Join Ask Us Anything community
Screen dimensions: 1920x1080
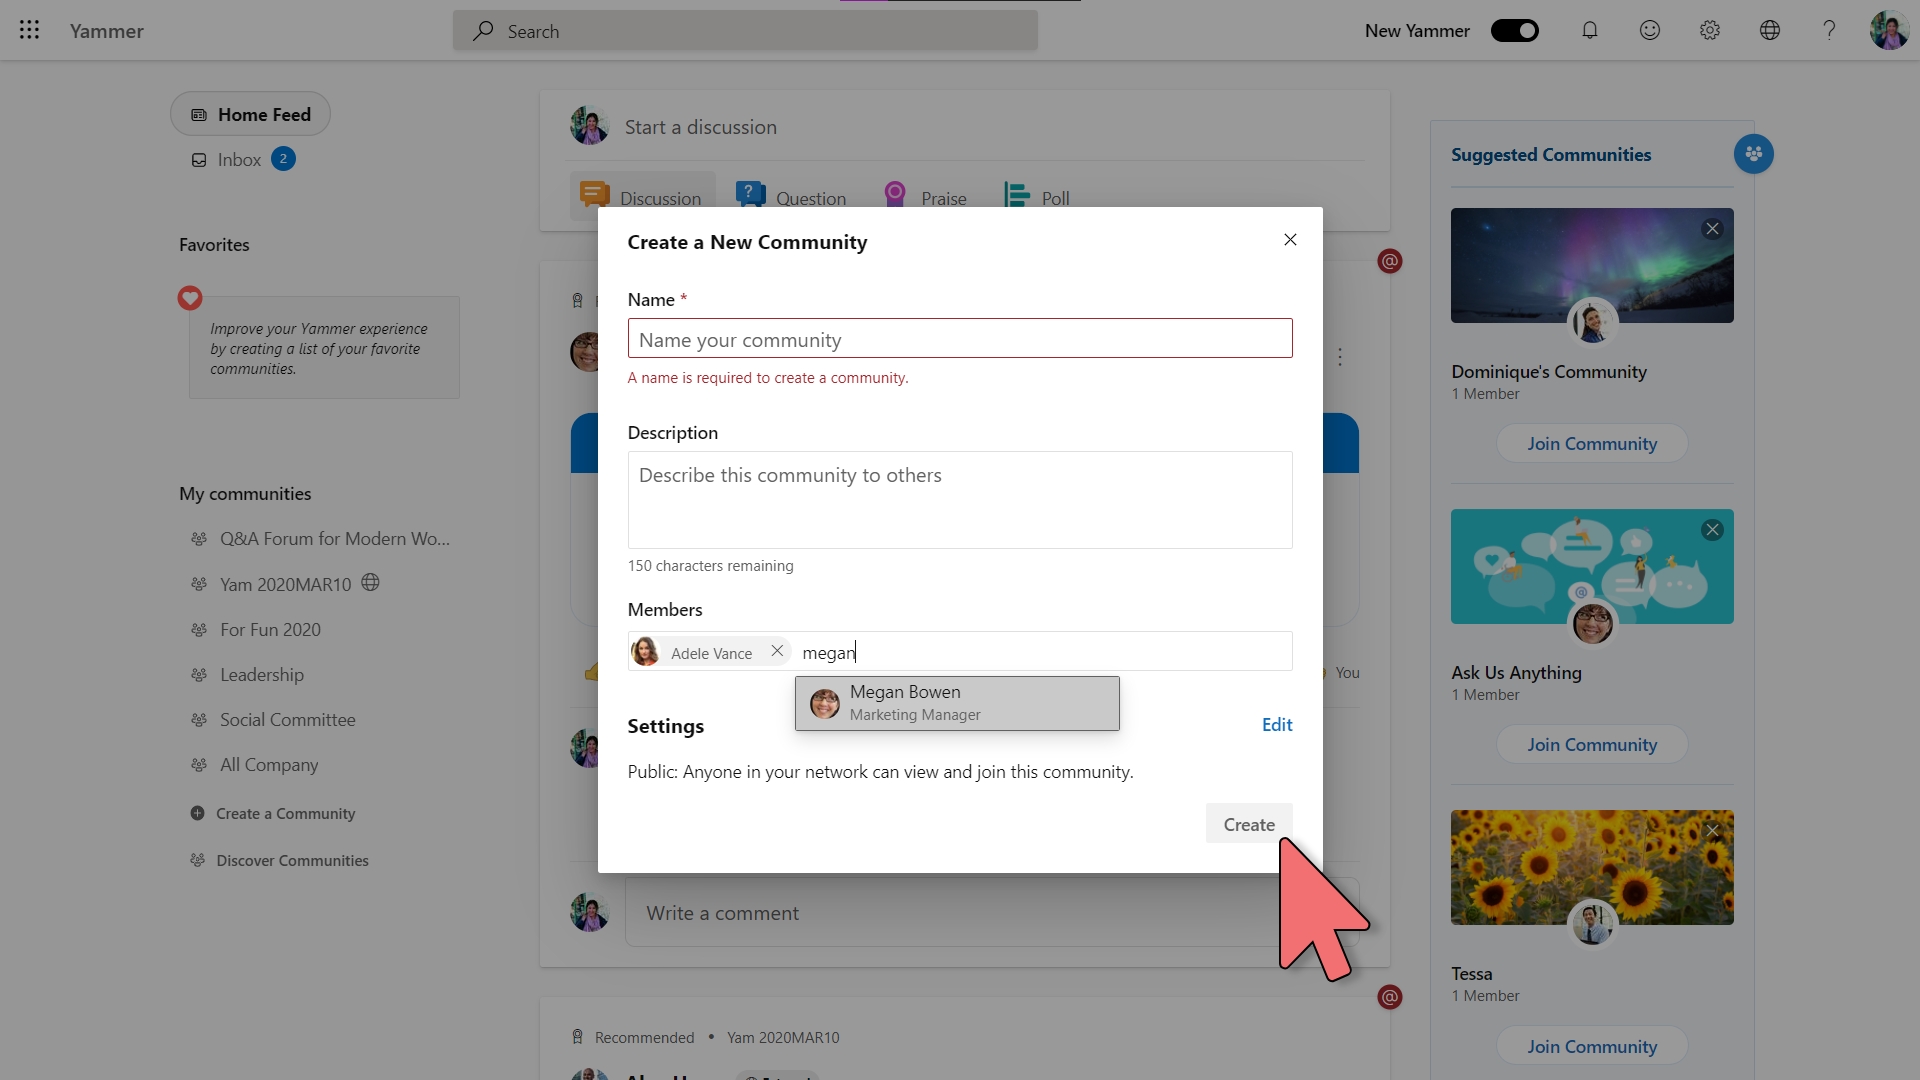1592,745
